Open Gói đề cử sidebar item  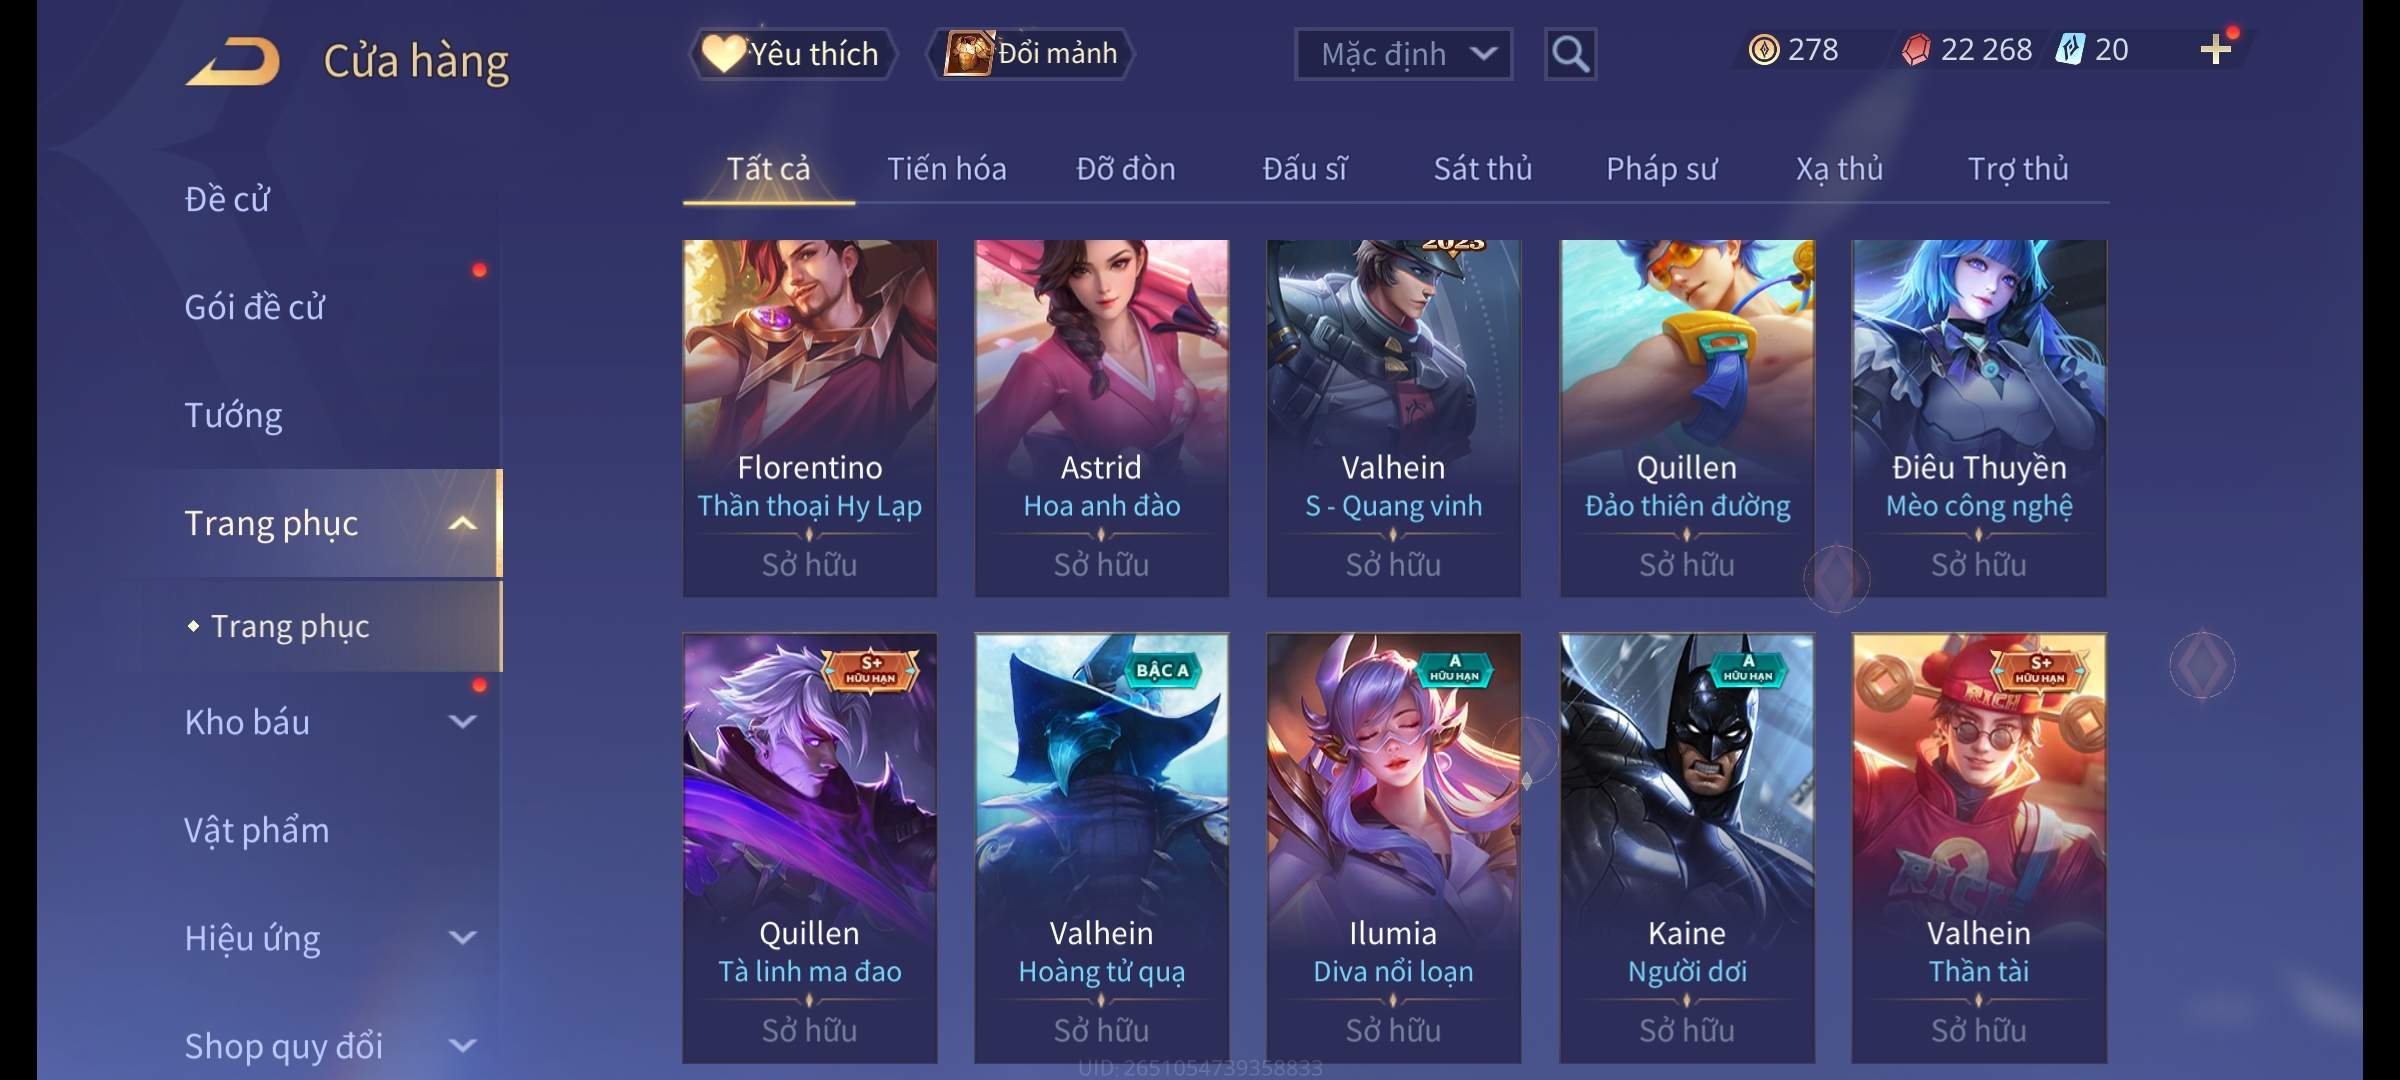pos(254,307)
